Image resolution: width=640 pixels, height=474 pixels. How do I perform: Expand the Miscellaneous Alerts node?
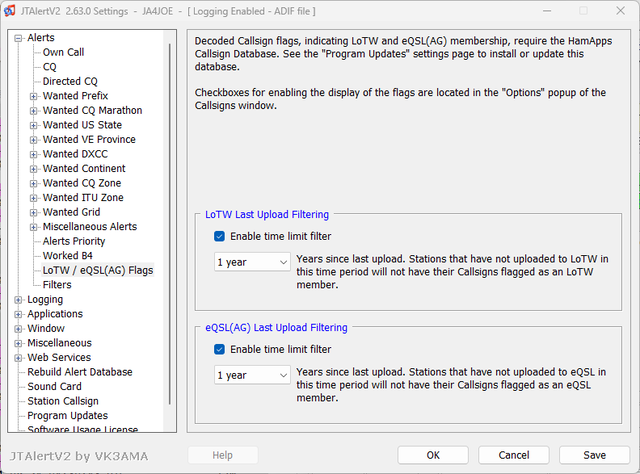[x=34, y=227]
